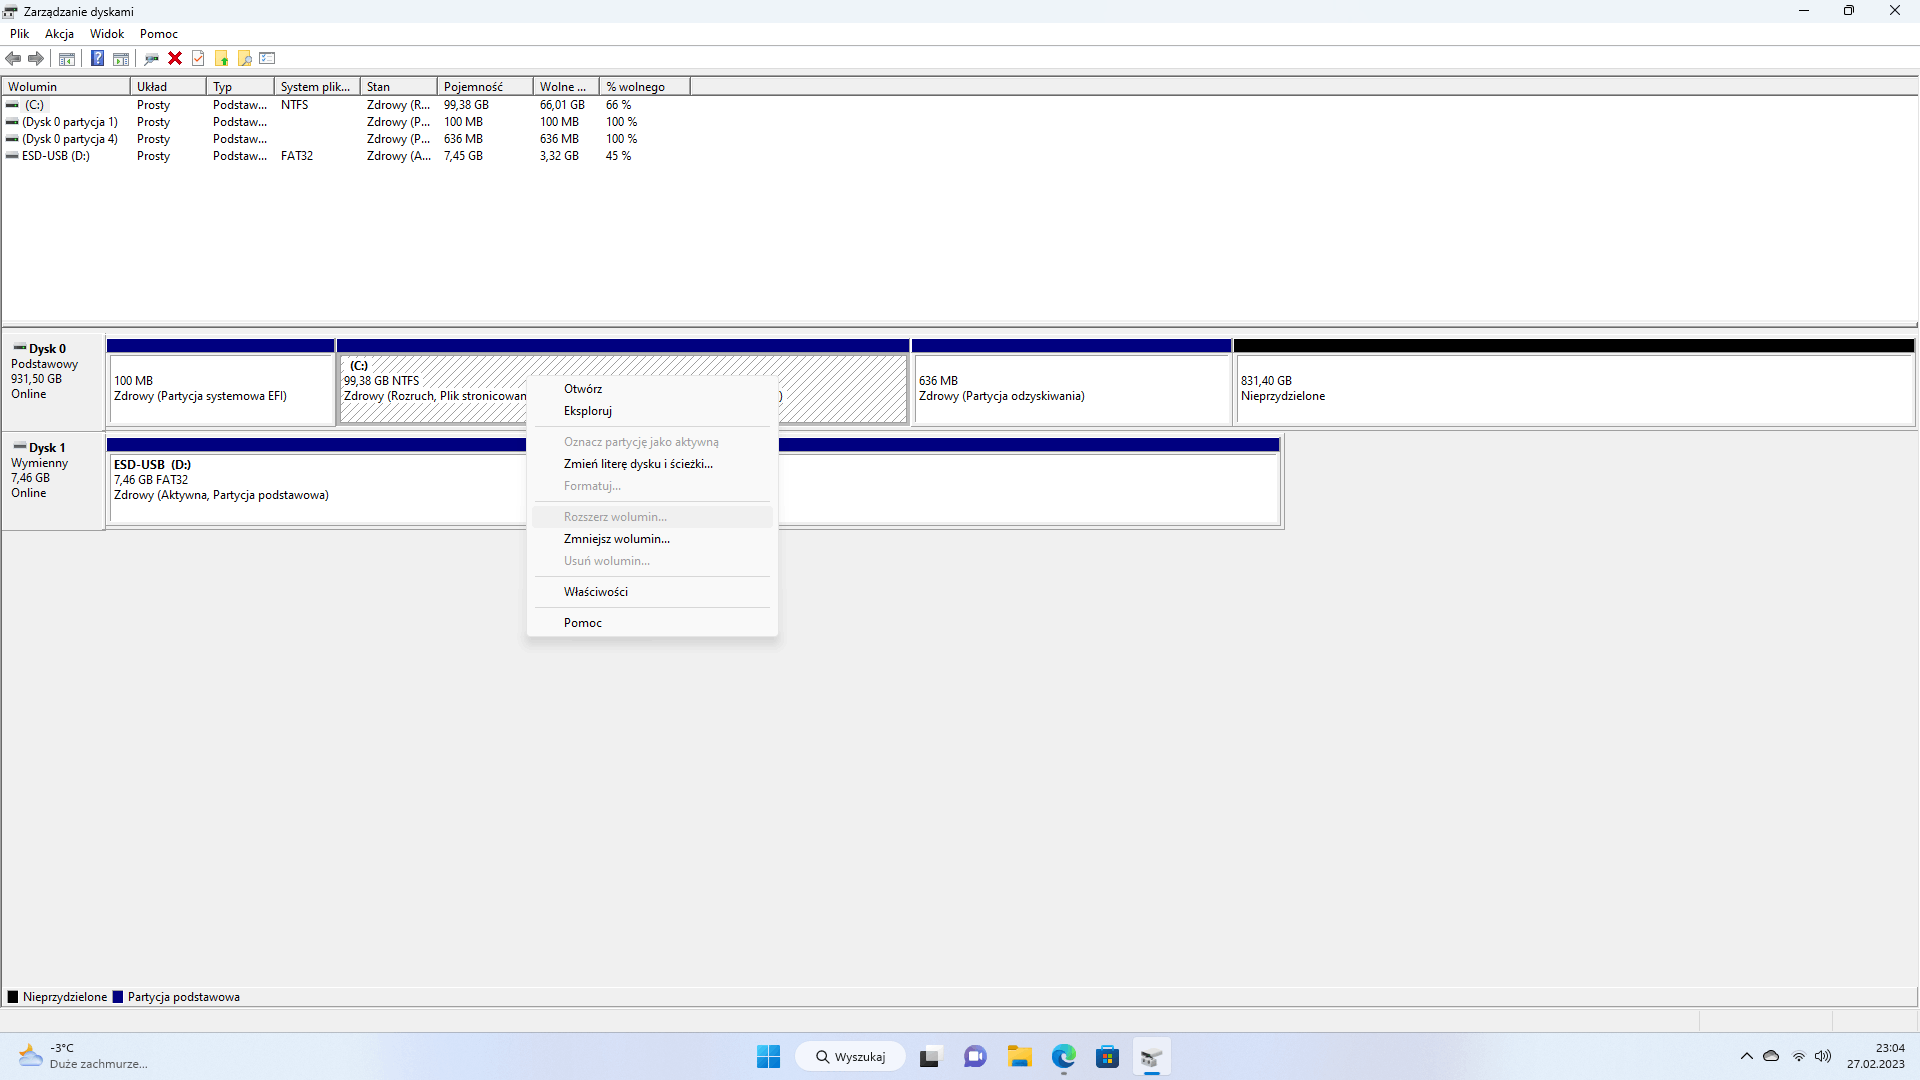The width and height of the screenshot is (1920, 1080).
Task: Click the Forward arrow toolbar icon
Action: pyautogui.click(x=36, y=59)
